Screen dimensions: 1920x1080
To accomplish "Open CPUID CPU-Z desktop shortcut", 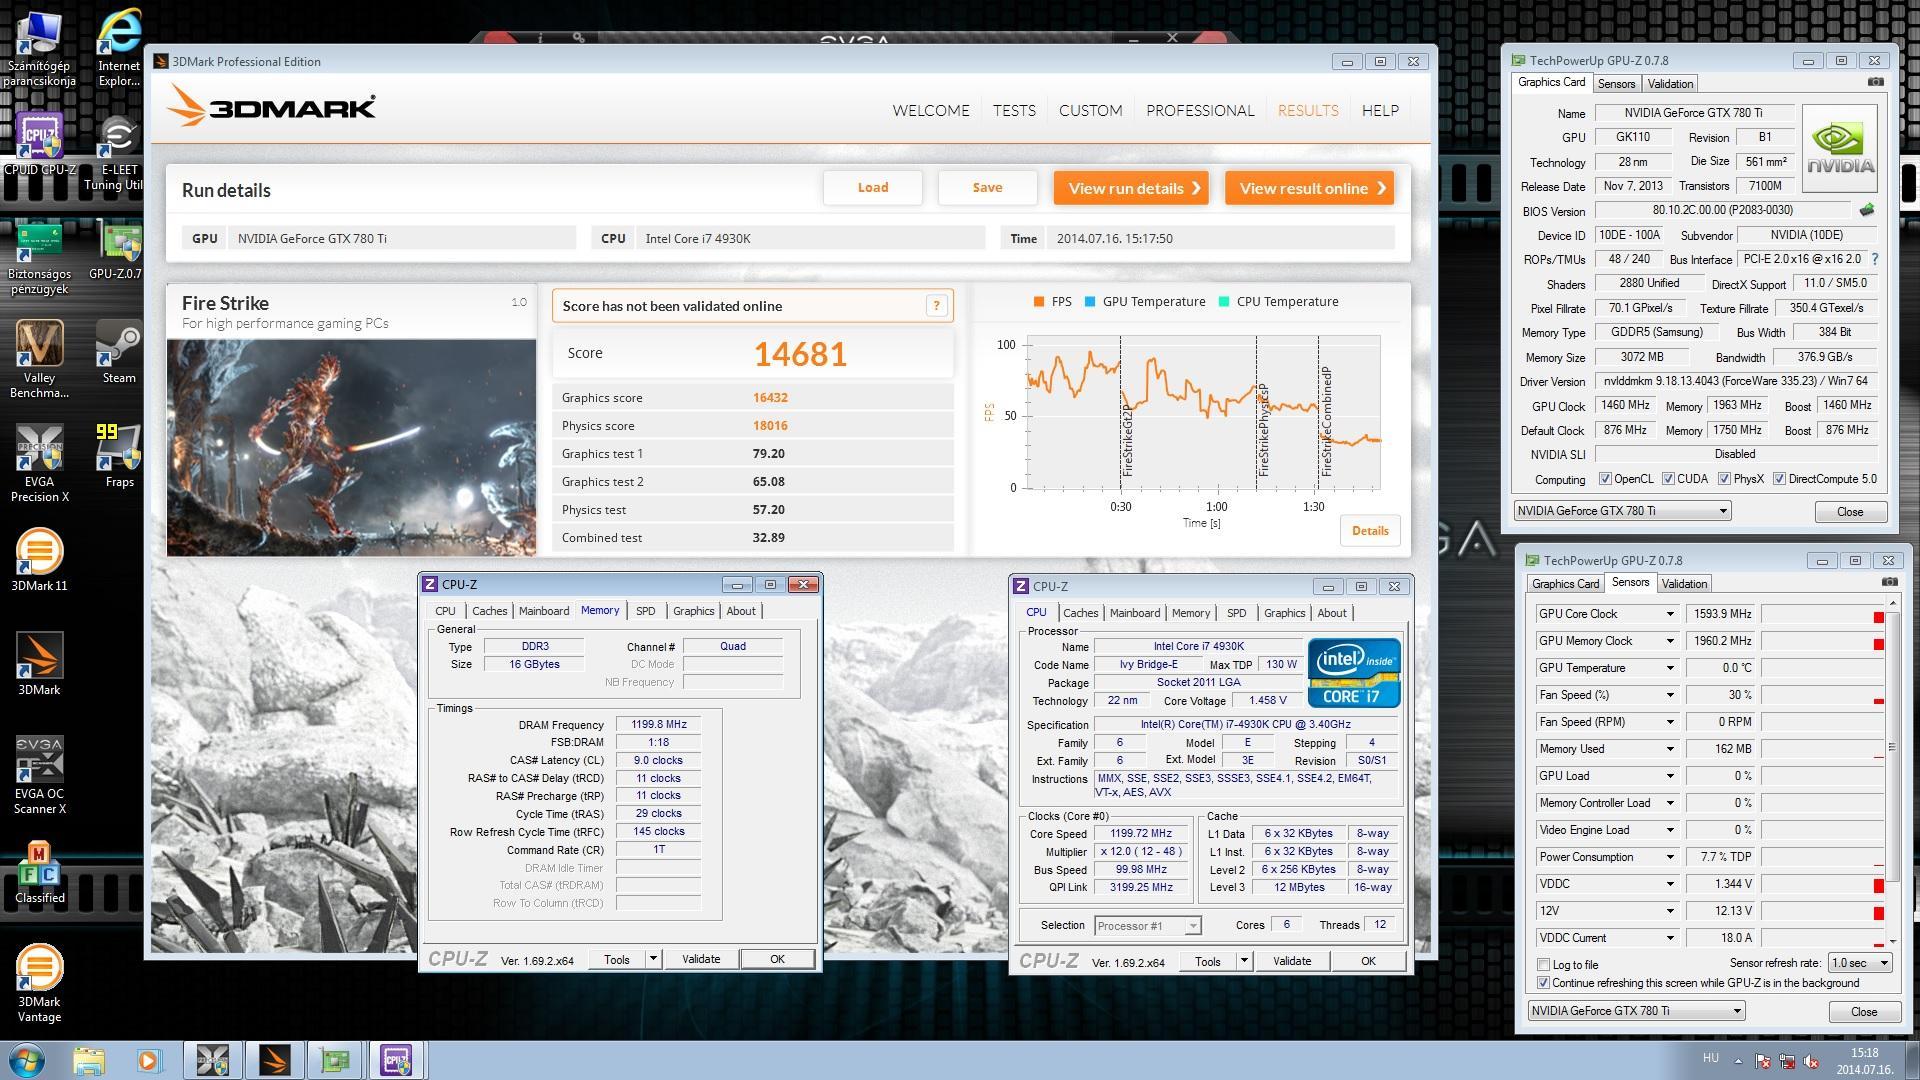I will click(x=39, y=143).
